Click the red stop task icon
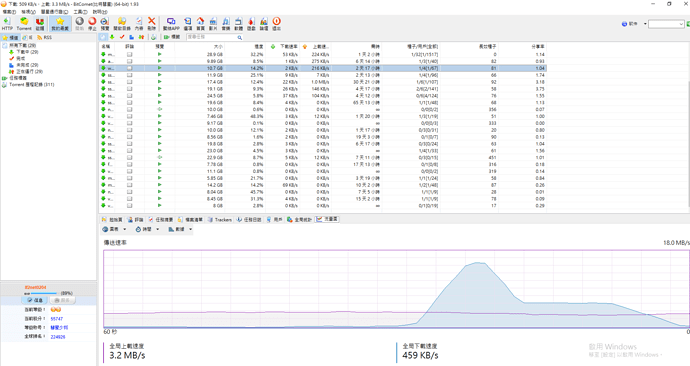 pyautogui.click(x=92, y=23)
